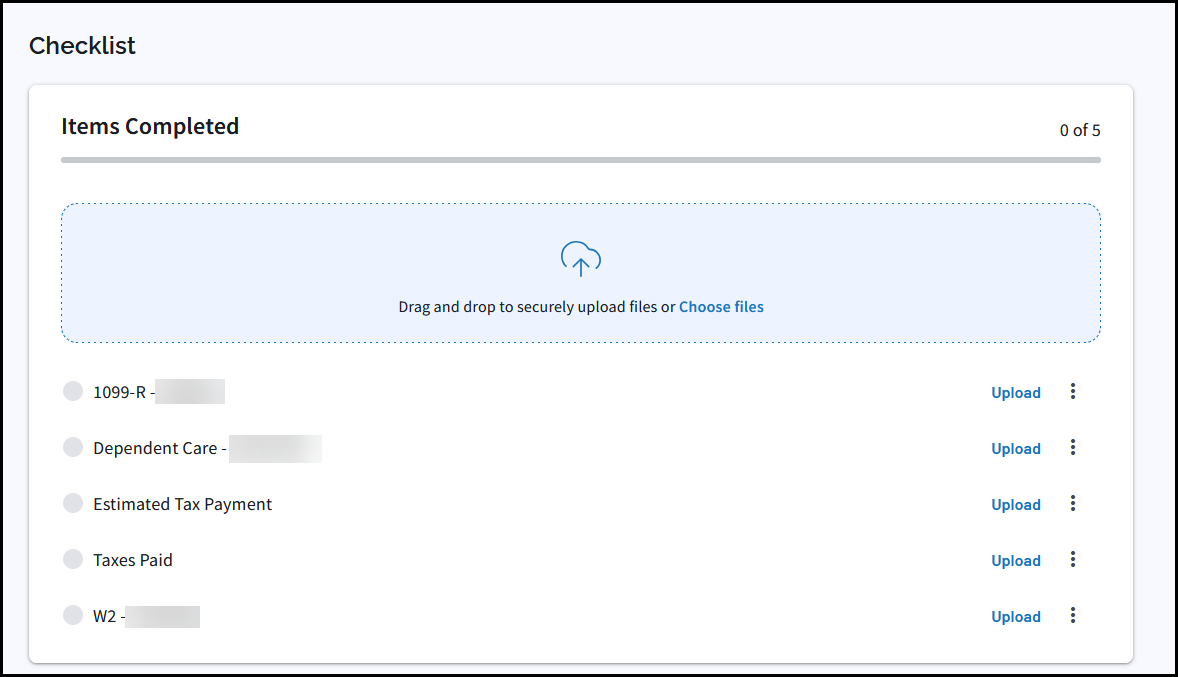Mark the W2 item as complete
The image size is (1178, 677).
coord(73,616)
